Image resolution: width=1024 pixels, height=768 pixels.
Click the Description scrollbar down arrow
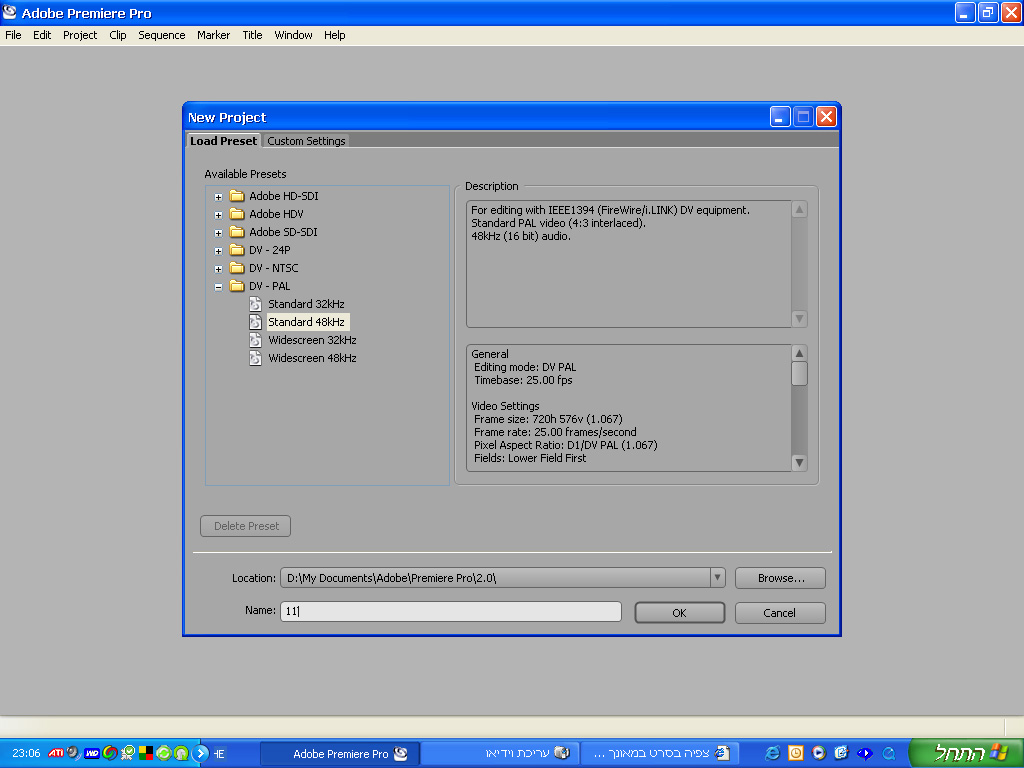click(799, 319)
